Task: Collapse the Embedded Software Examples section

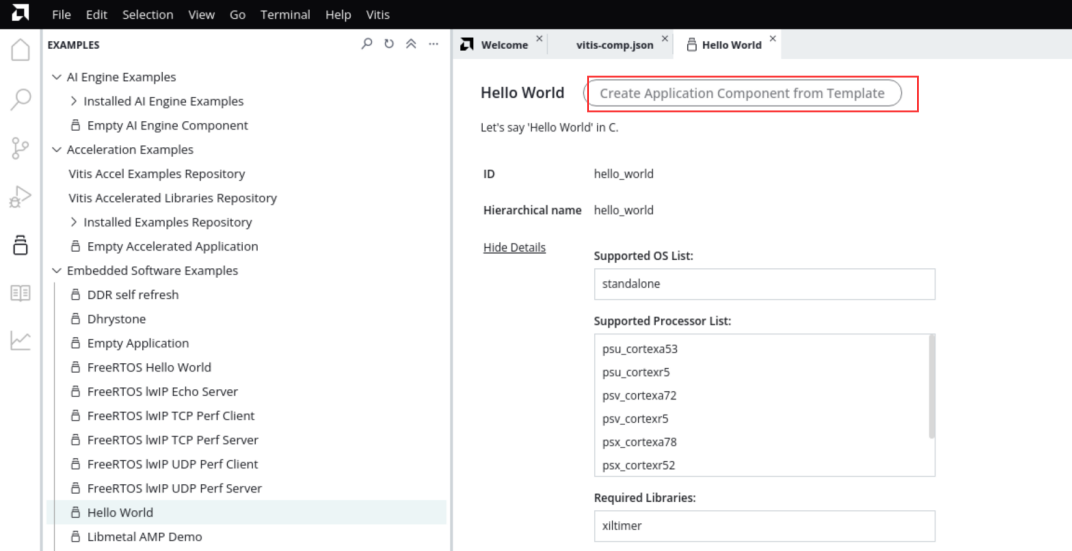Action: [56, 271]
